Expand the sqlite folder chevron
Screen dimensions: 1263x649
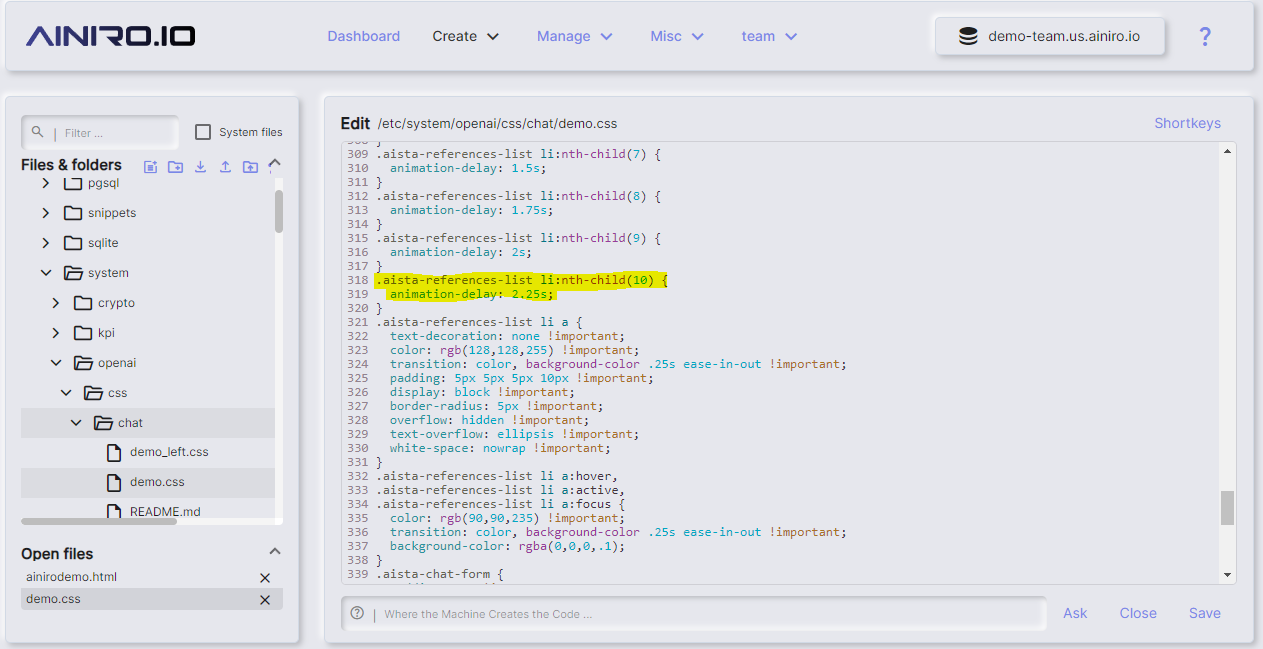coord(46,243)
